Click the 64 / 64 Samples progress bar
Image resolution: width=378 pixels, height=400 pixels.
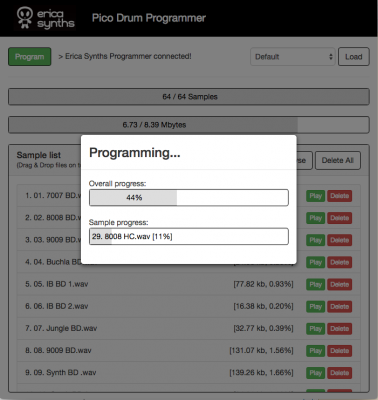click(x=189, y=97)
